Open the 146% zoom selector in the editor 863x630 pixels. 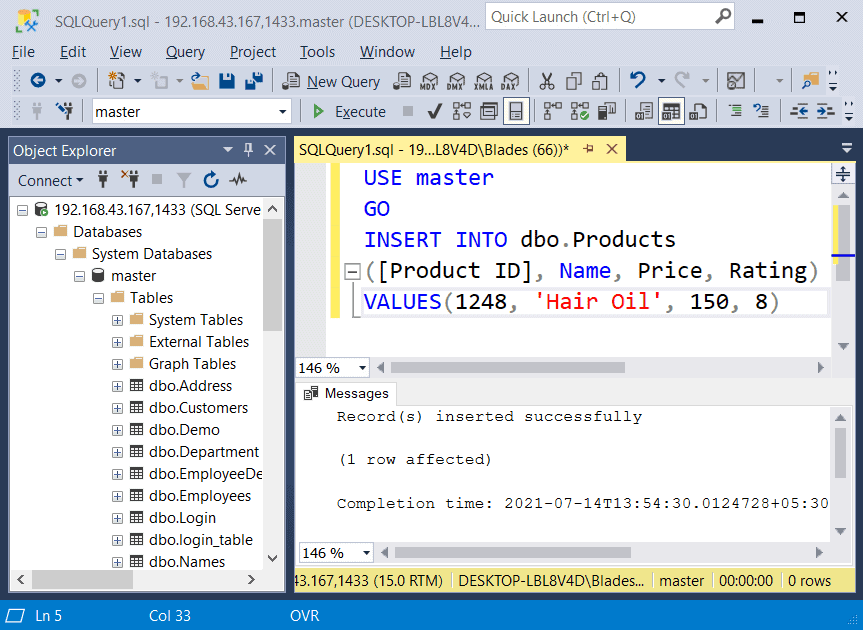coord(331,367)
